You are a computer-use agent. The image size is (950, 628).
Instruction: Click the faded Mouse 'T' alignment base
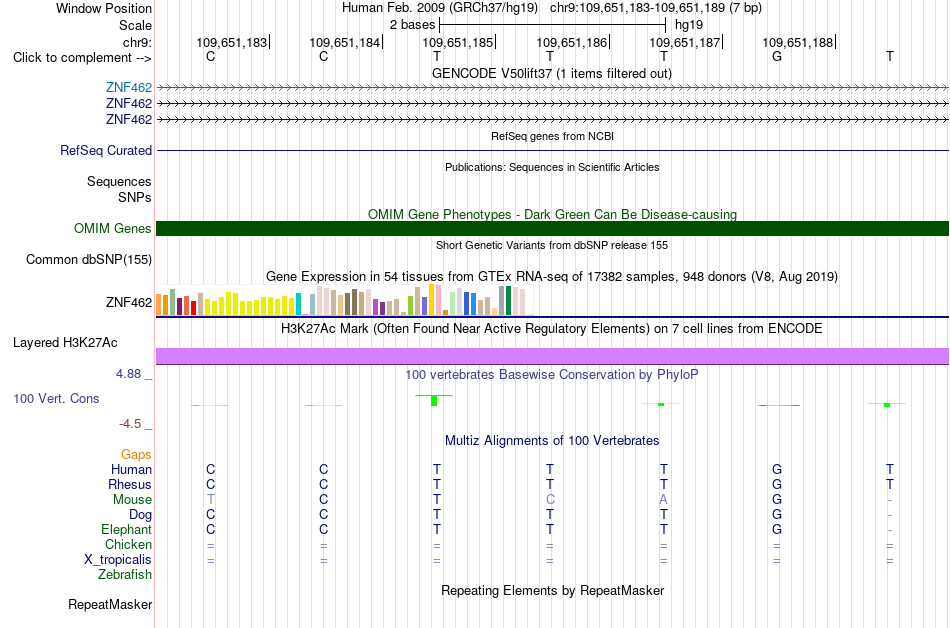click(210, 500)
